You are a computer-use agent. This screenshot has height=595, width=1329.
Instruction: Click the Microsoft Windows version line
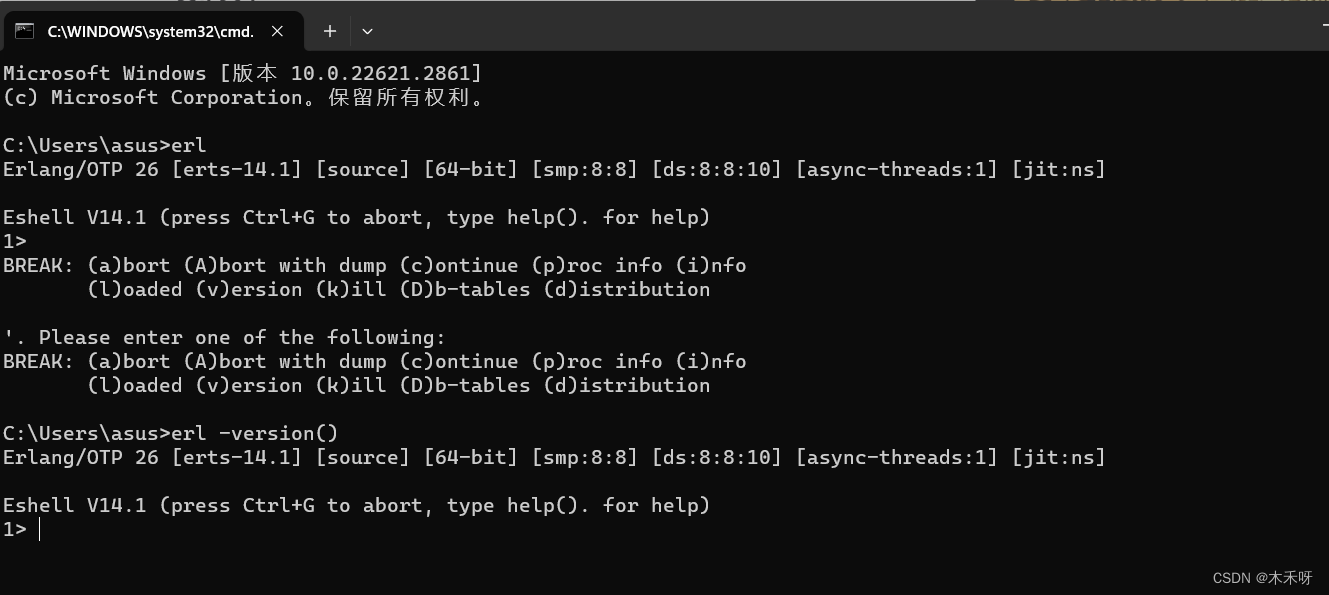pos(243,73)
